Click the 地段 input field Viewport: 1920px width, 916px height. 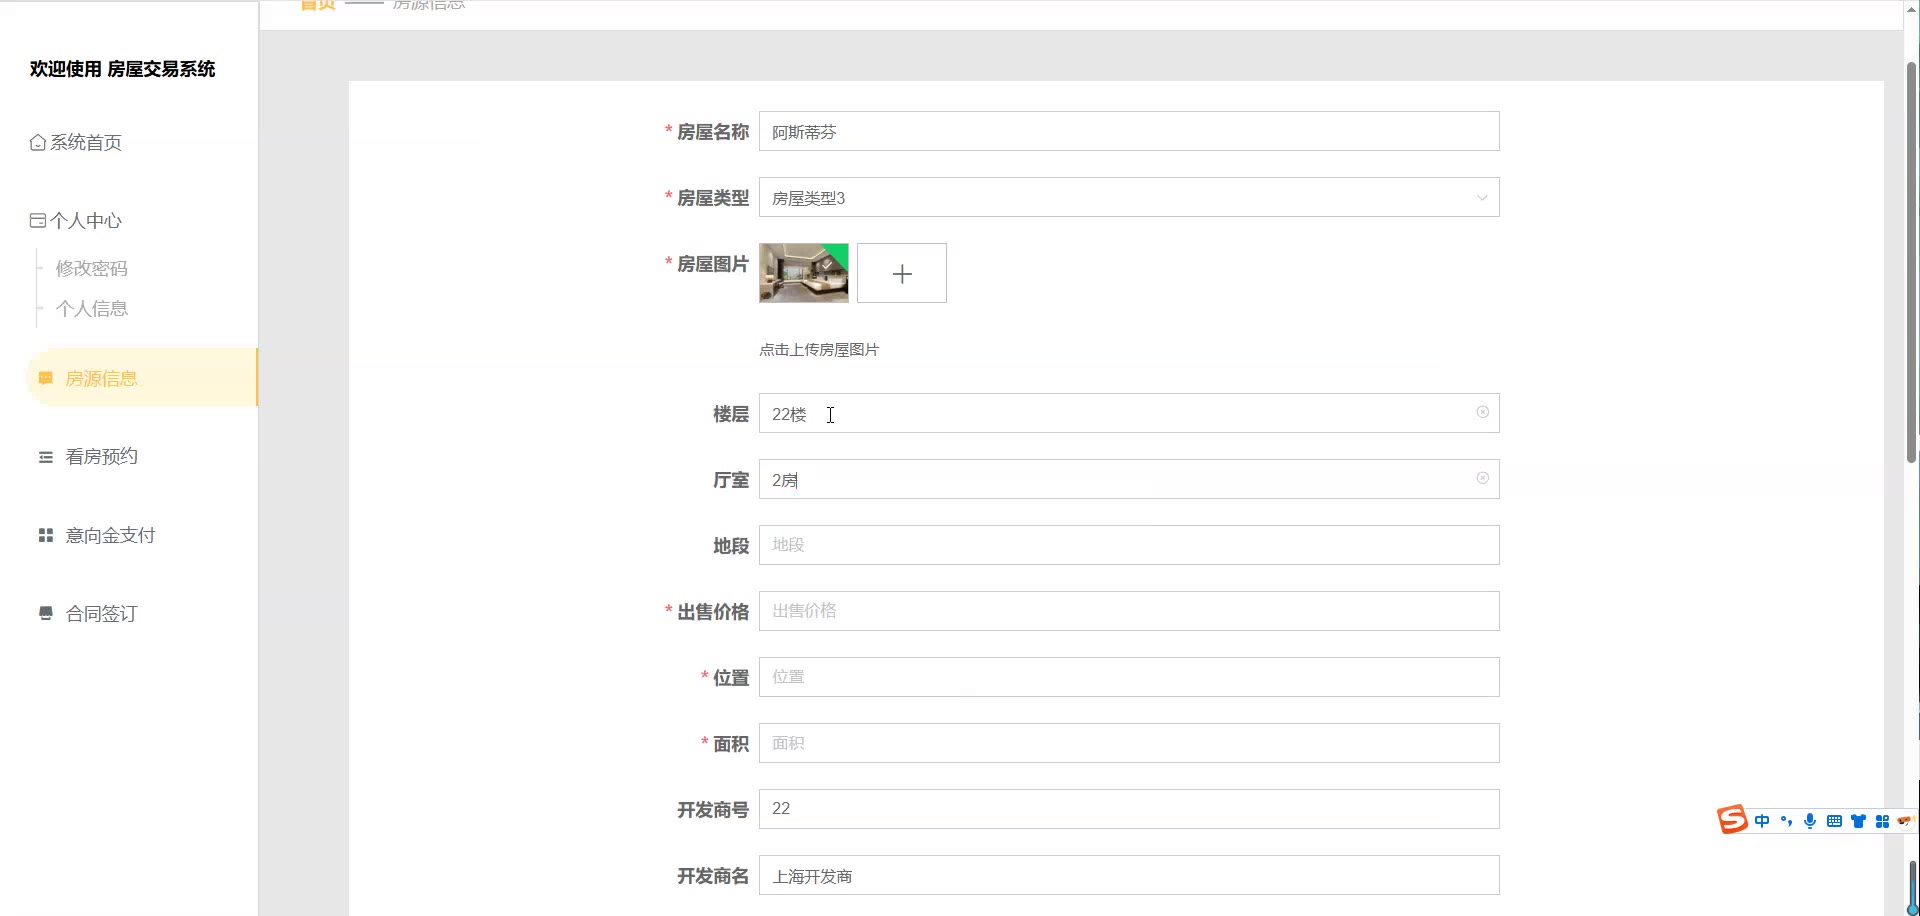1129,545
